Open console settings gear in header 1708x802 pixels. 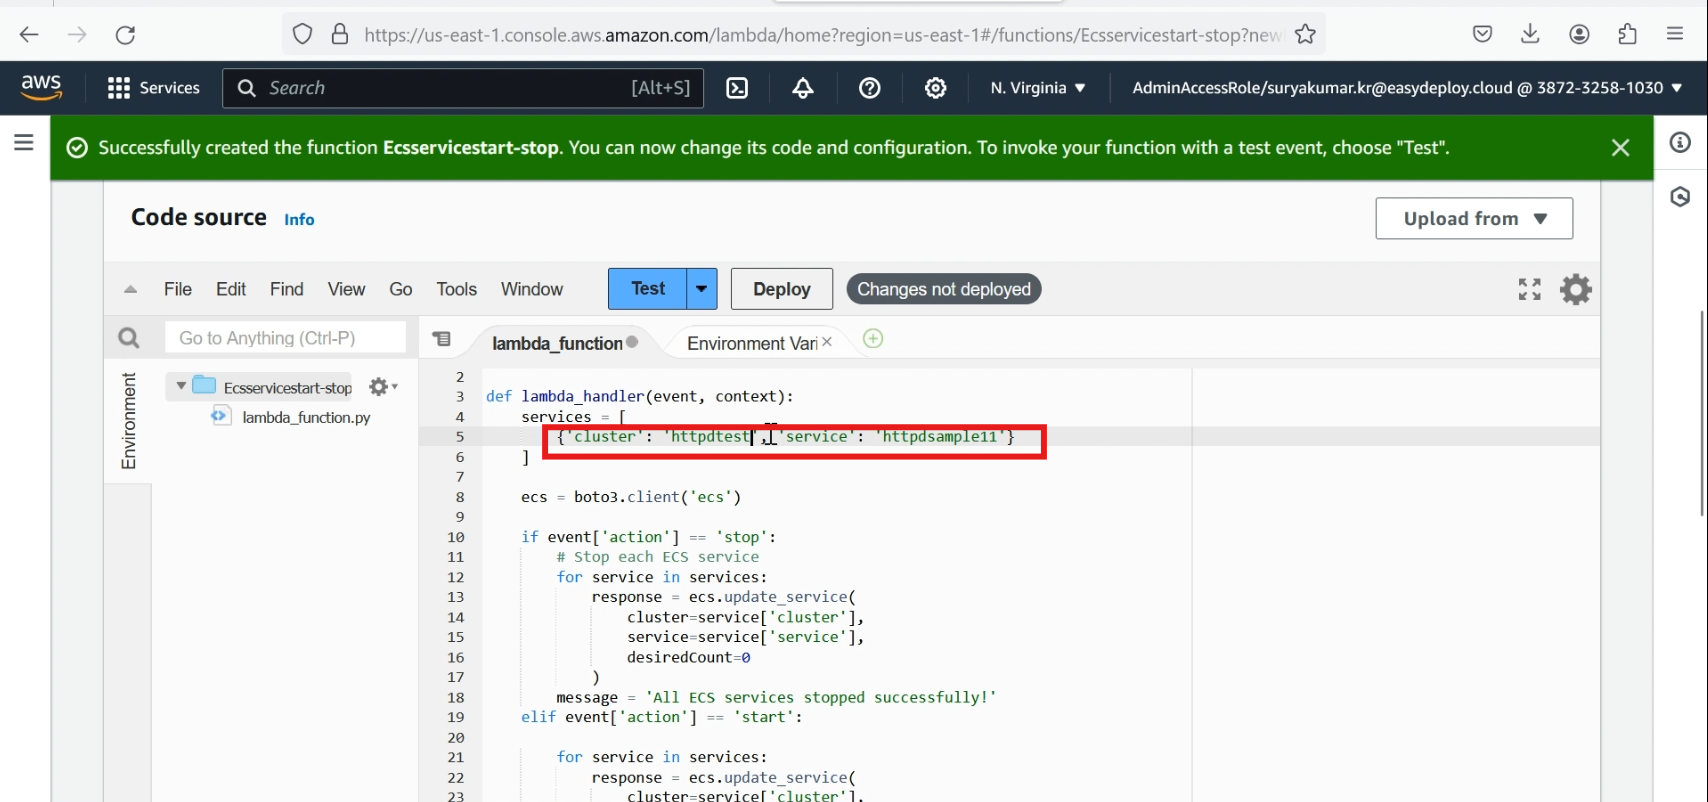tap(935, 88)
